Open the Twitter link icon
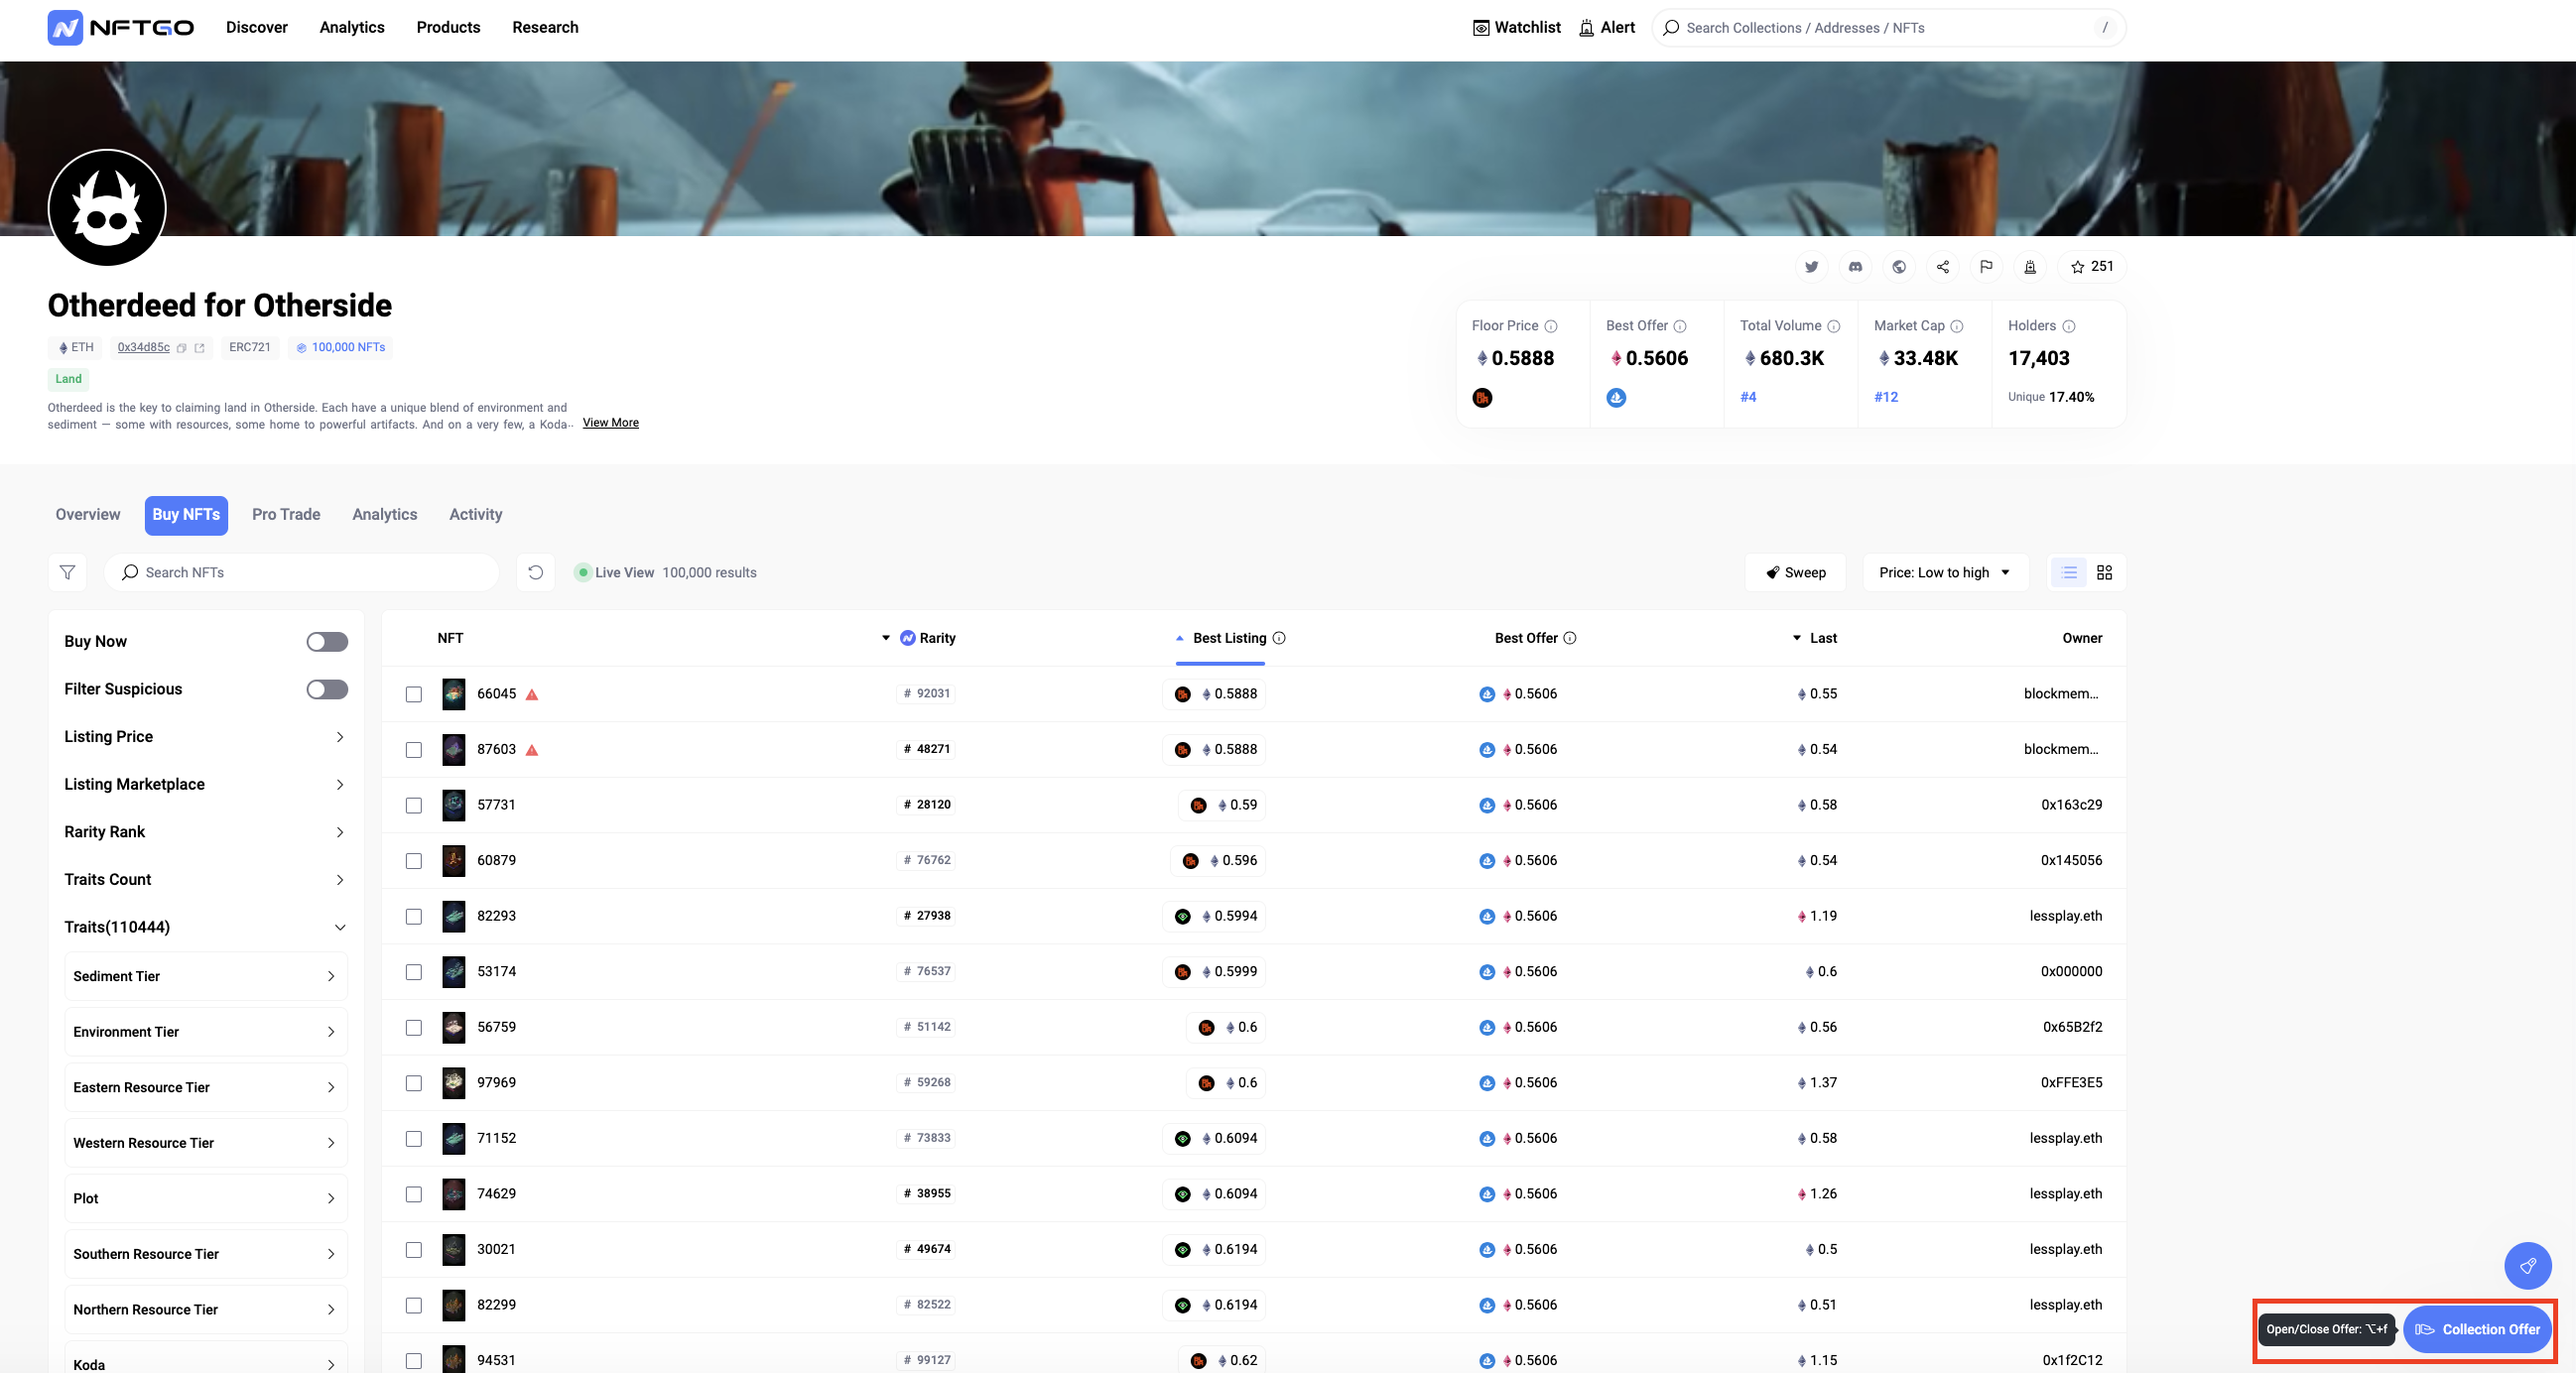 pos(1811,267)
